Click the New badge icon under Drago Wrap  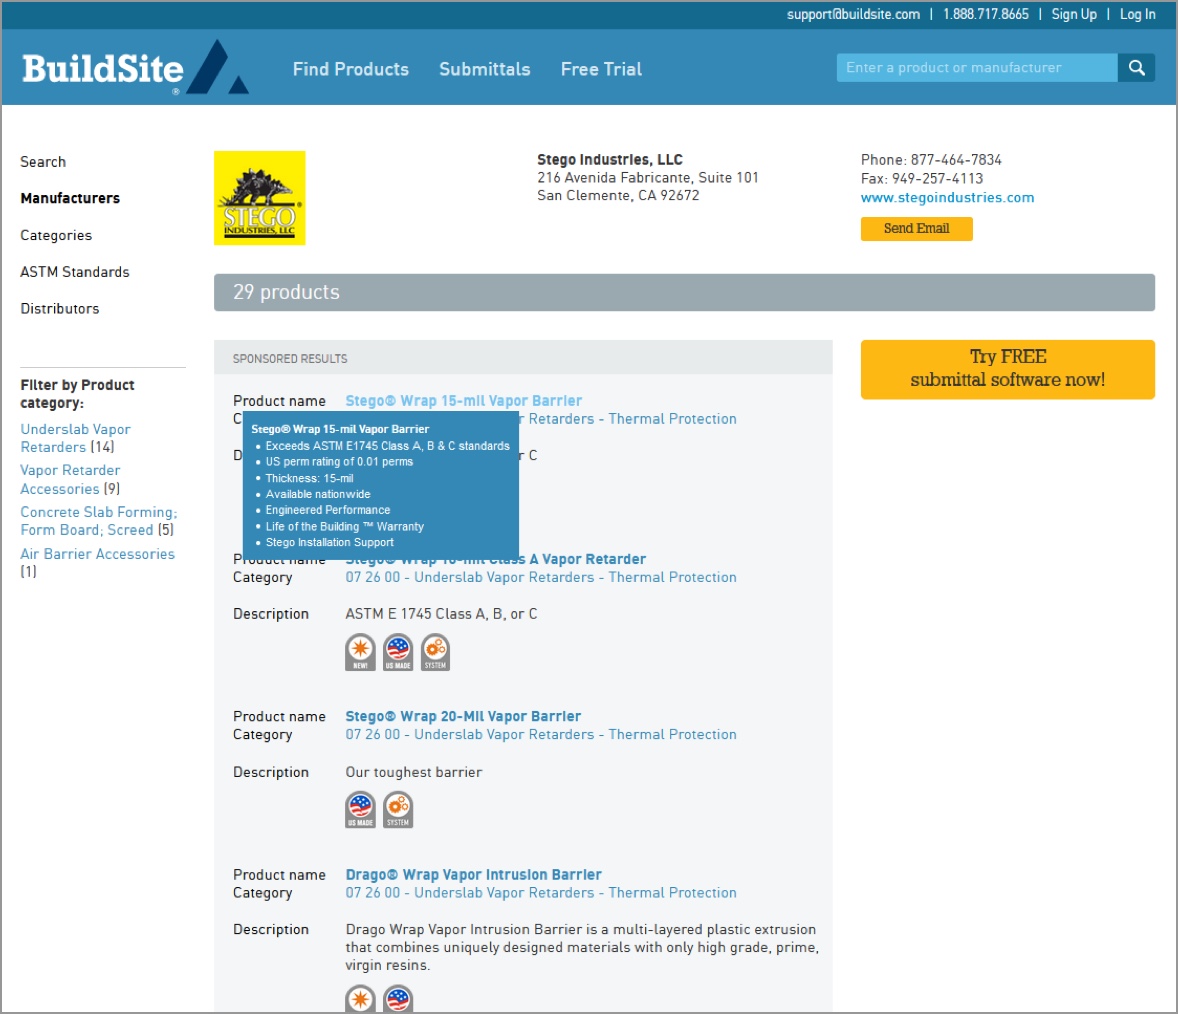[x=361, y=999]
